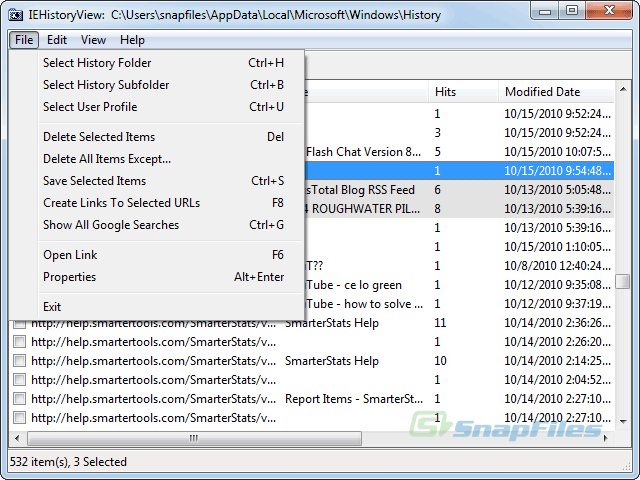Image resolution: width=640 pixels, height=480 pixels.
Task: Tick the checkbox for Report Items - SmarterSt... row
Action: point(19,399)
